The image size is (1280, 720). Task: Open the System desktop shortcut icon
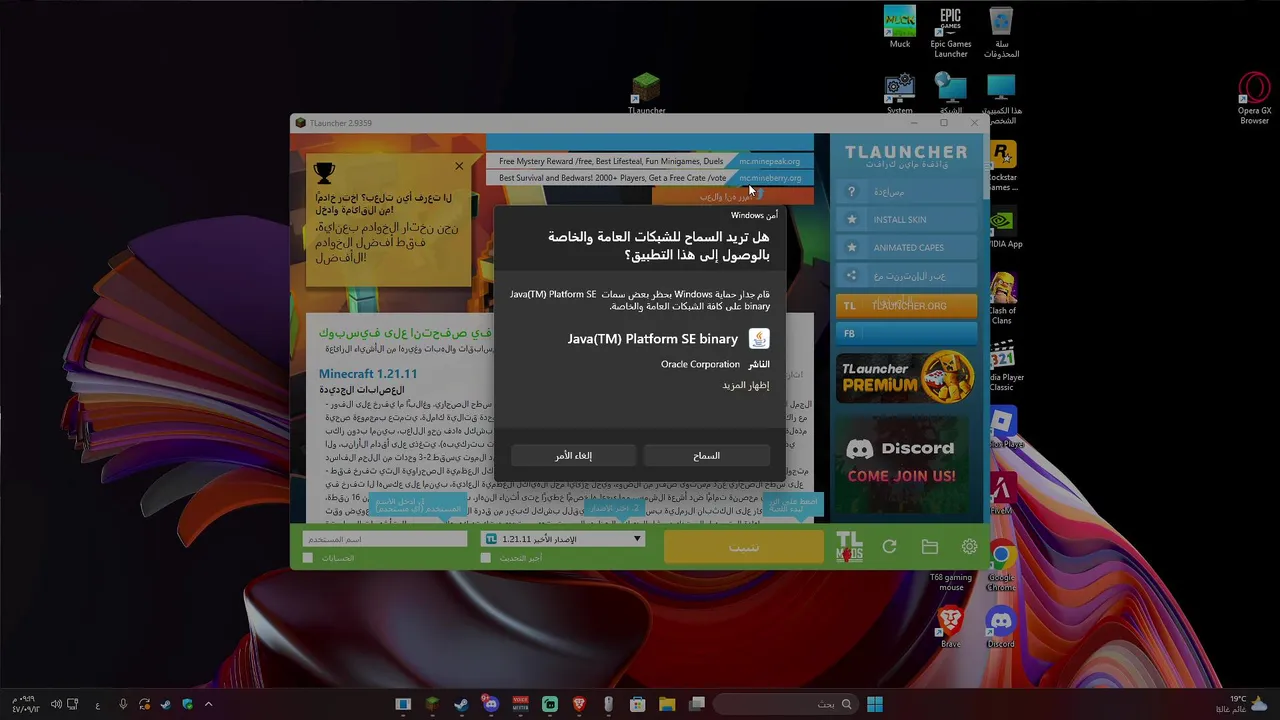(x=900, y=93)
